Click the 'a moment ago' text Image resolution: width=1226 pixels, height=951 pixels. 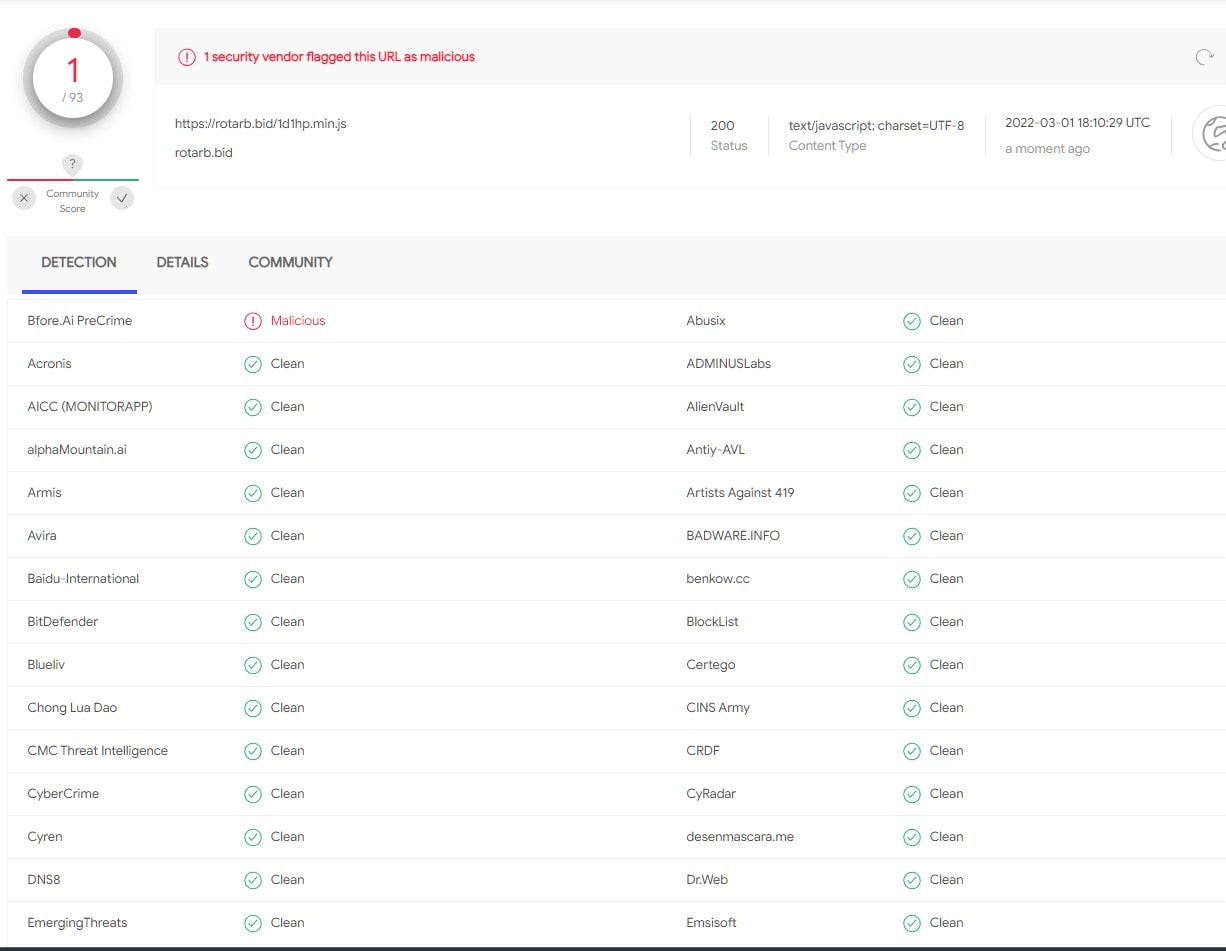click(1048, 149)
